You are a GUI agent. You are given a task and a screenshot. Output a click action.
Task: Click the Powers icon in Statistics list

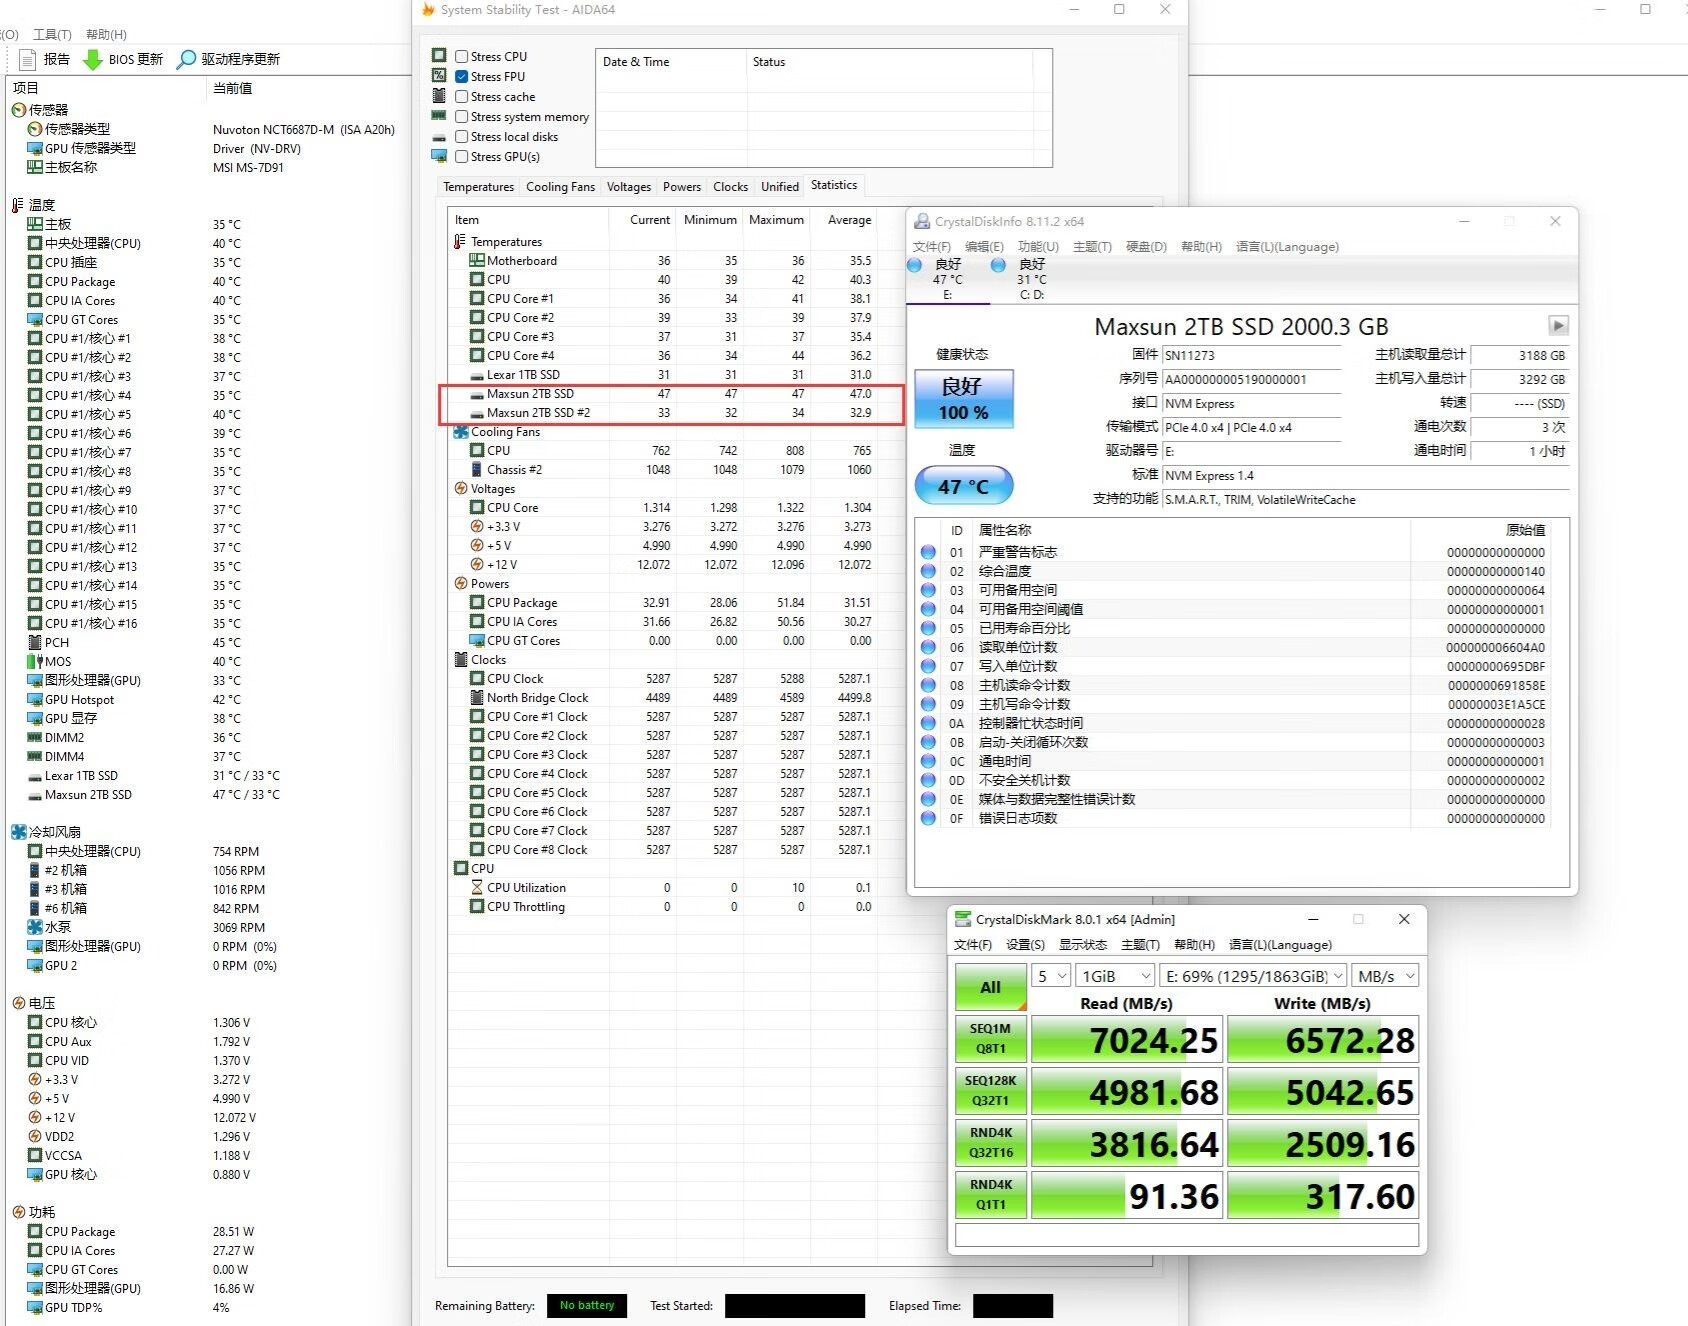(x=461, y=584)
